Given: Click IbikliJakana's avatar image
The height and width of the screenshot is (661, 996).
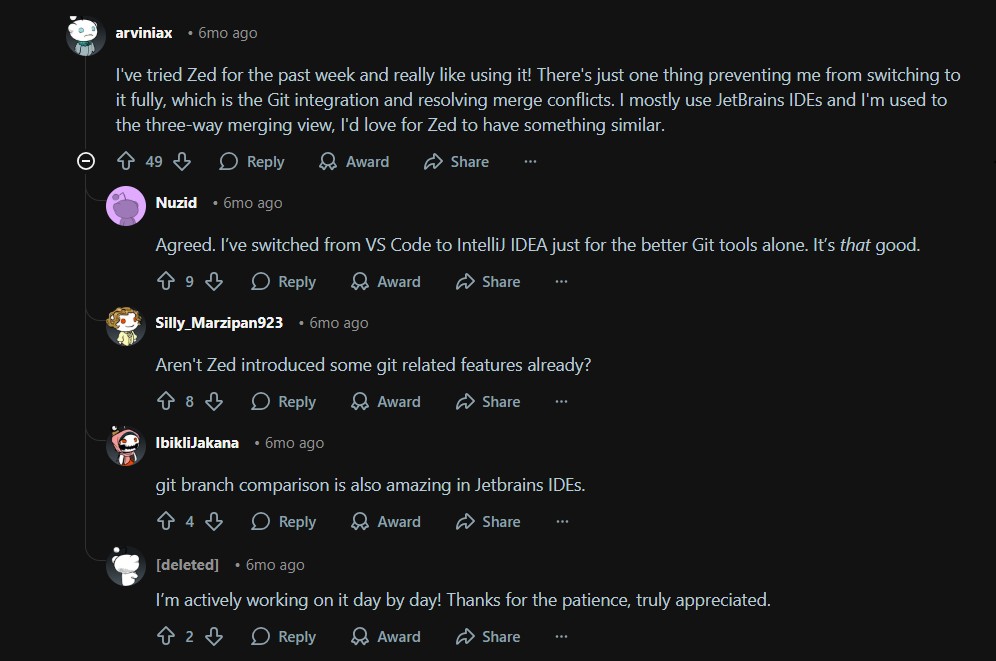Looking at the screenshot, I should (126, 446).
